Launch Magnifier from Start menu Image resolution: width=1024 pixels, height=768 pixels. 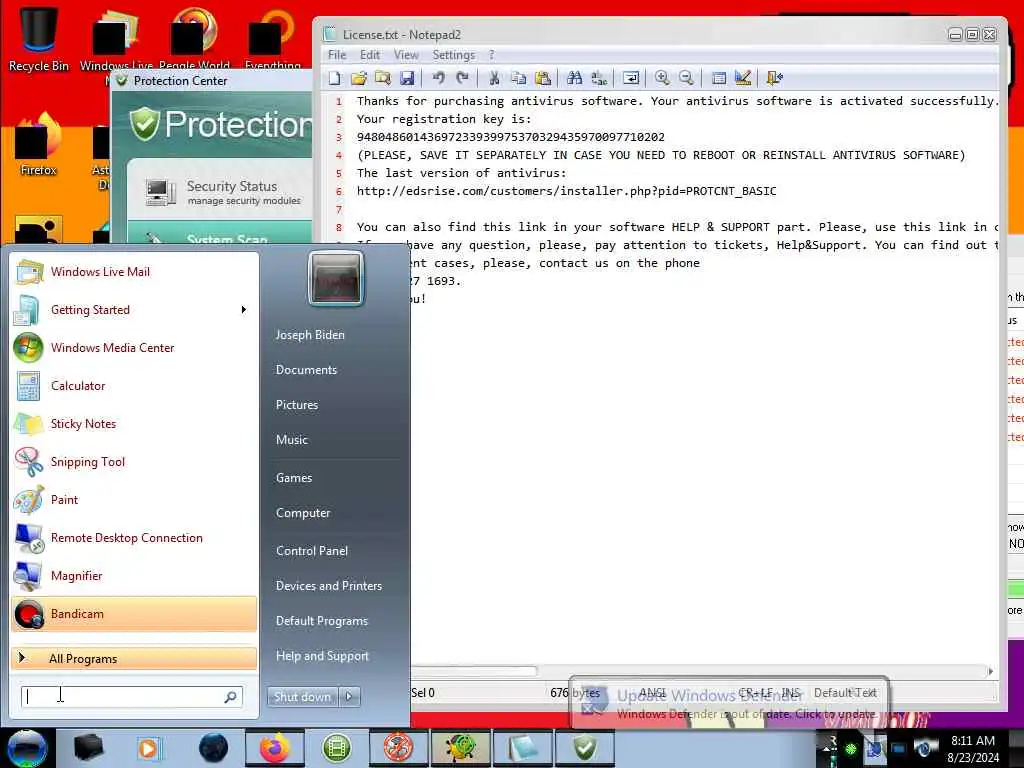[135, 576]
